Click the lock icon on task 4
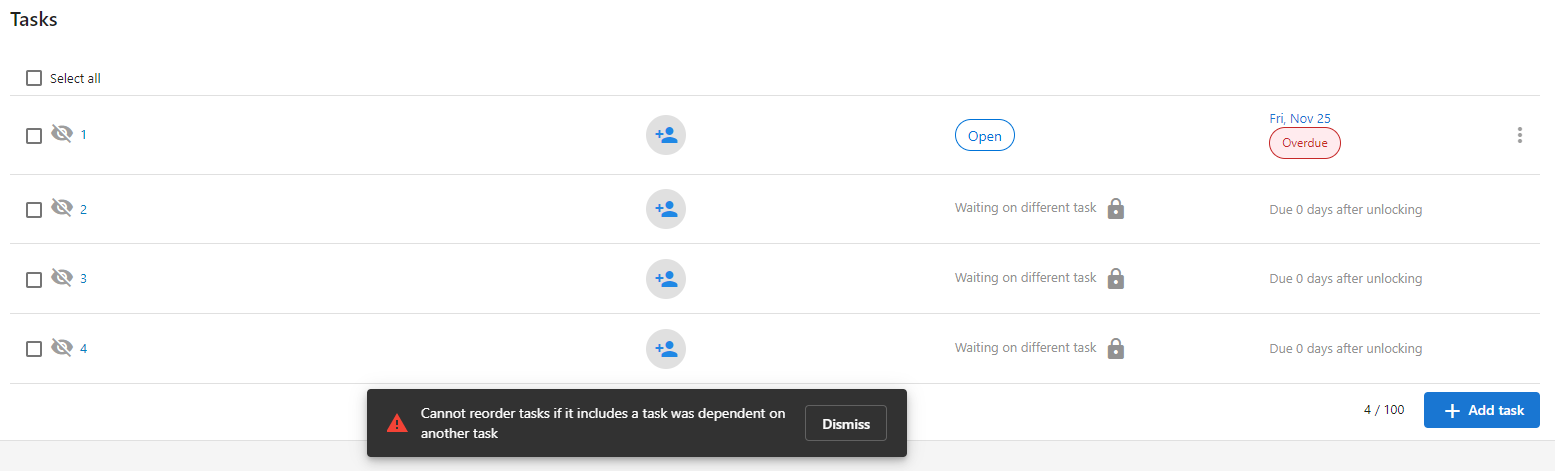 [1117, 349]
